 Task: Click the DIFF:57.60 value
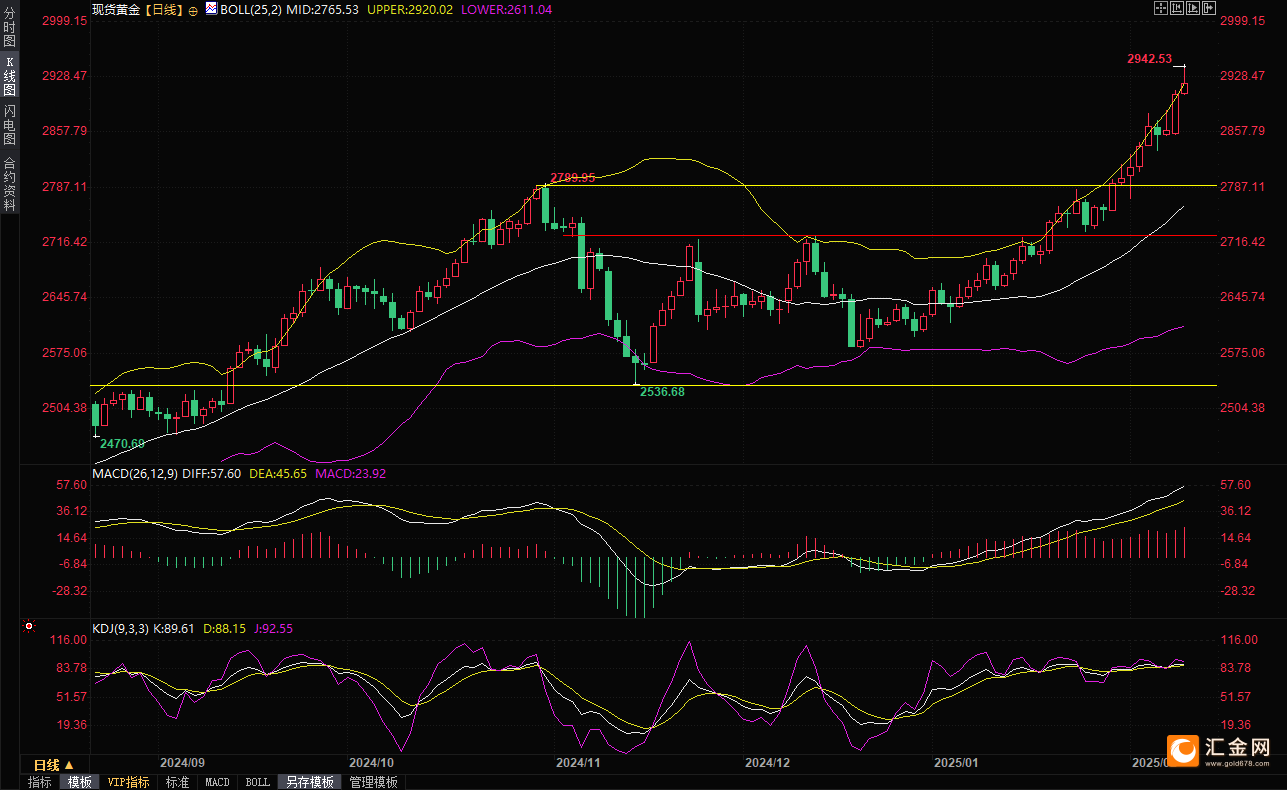(x=212, y=473)
